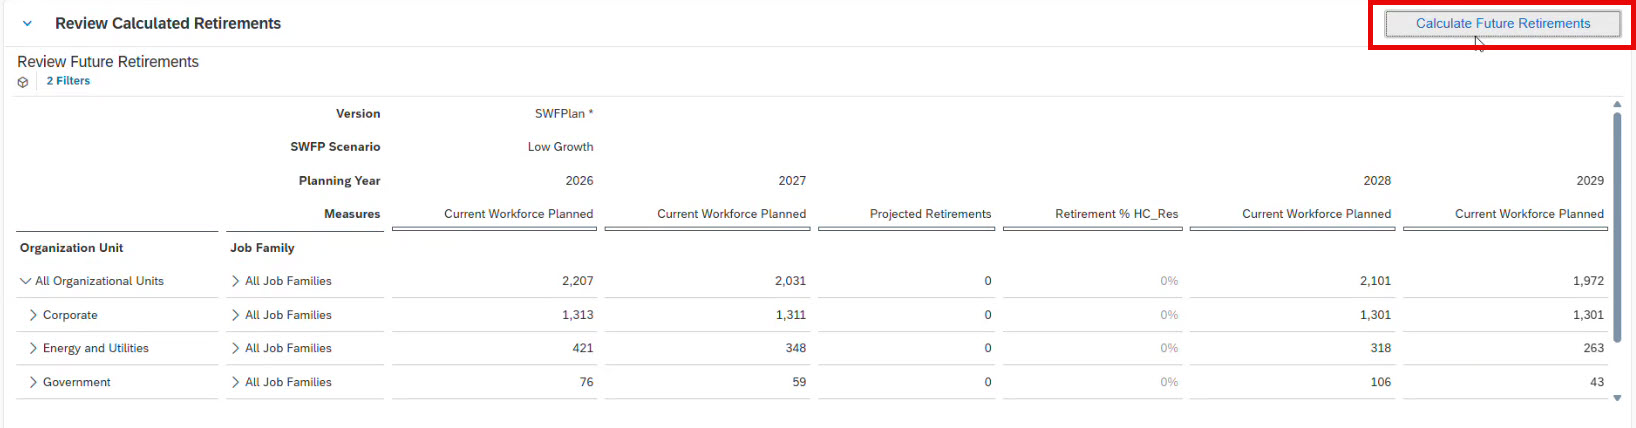Click the Job Family header
The height and width of the screenshot is (428, 1636).
(x=262, y=248)
